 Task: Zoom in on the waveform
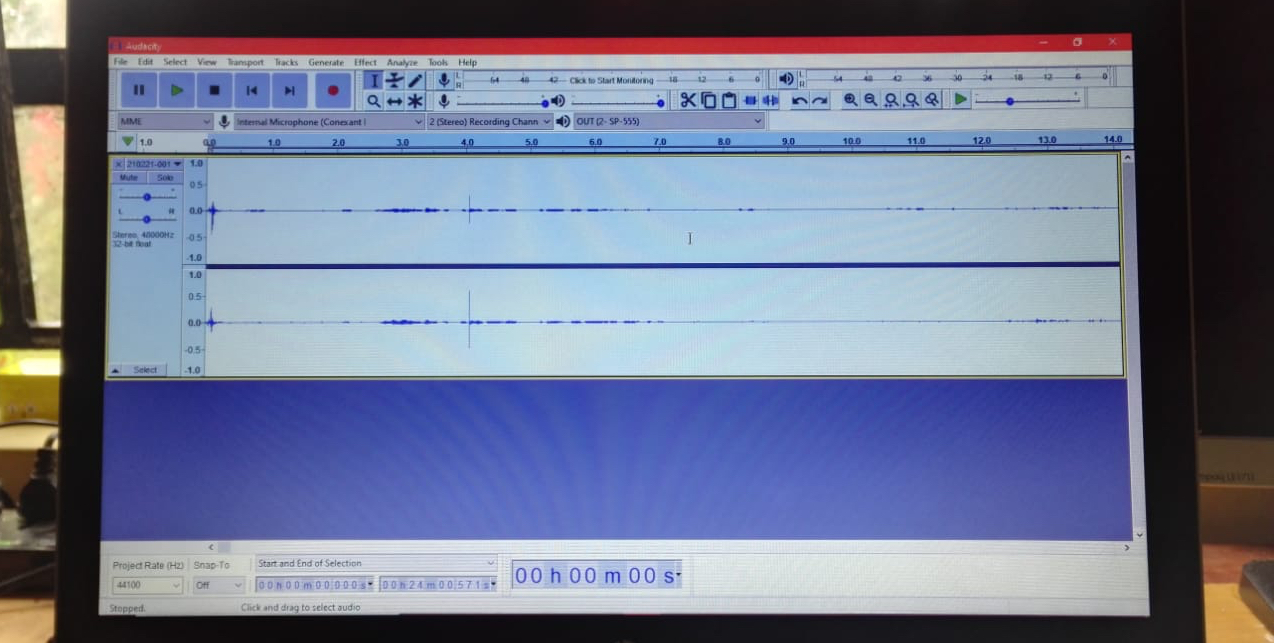pos(850,100)
